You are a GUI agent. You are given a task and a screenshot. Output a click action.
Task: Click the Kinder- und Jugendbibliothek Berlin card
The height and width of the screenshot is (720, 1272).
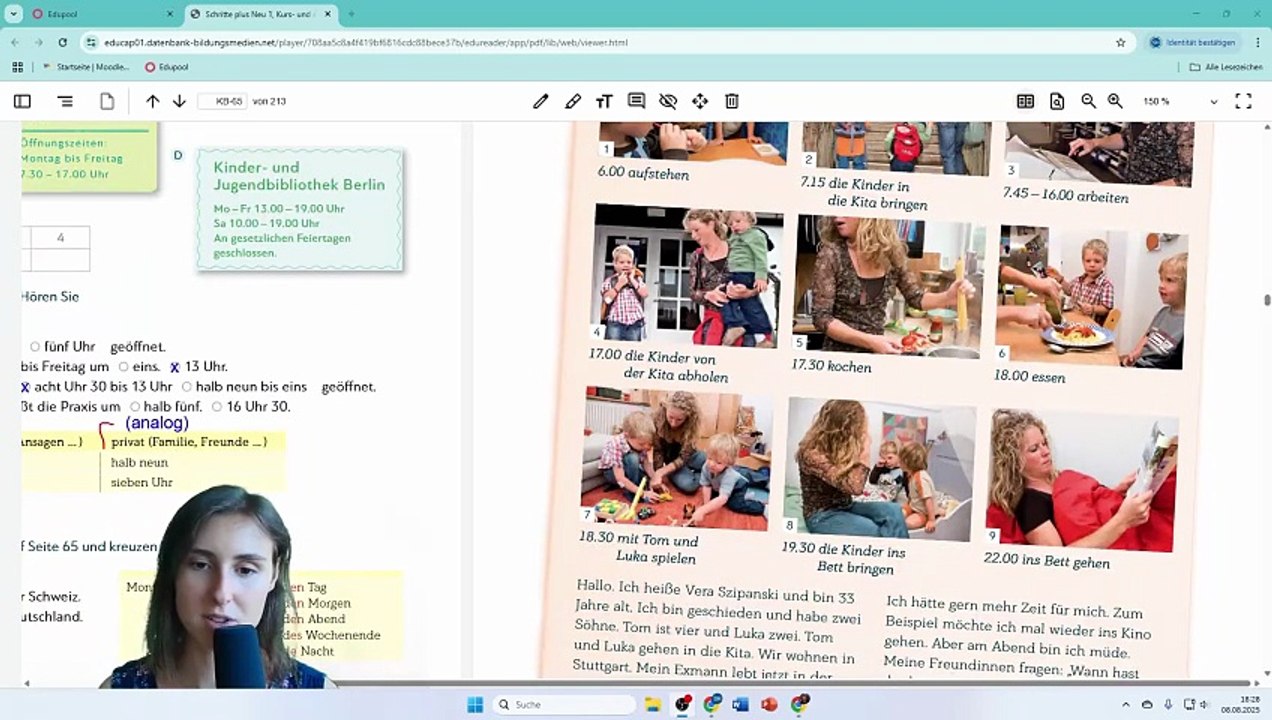click(300, 209)
